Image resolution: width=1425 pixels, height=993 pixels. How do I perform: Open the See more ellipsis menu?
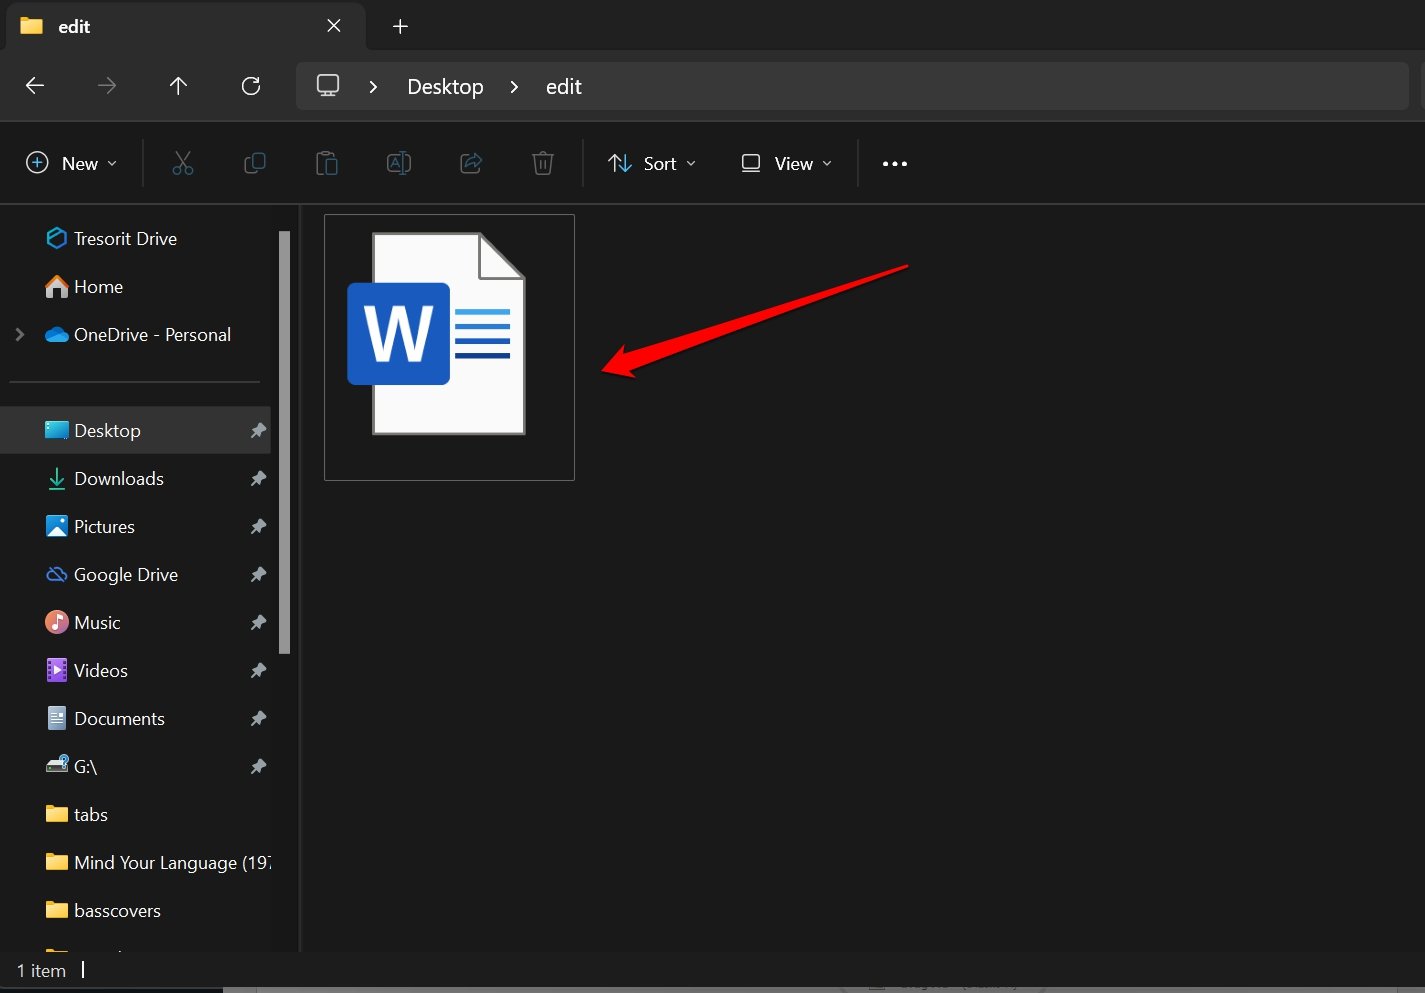pyautogui.click(x=895, y=163)
